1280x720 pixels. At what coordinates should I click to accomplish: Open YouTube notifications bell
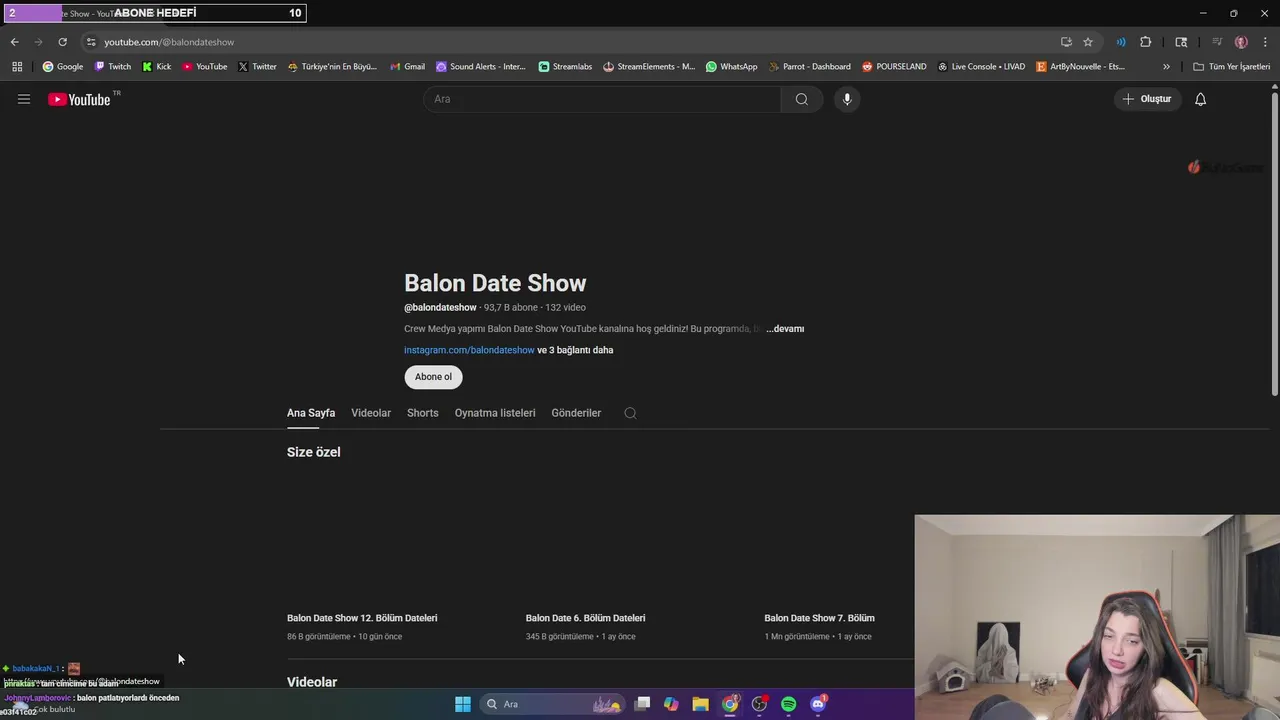[1201, 99]
